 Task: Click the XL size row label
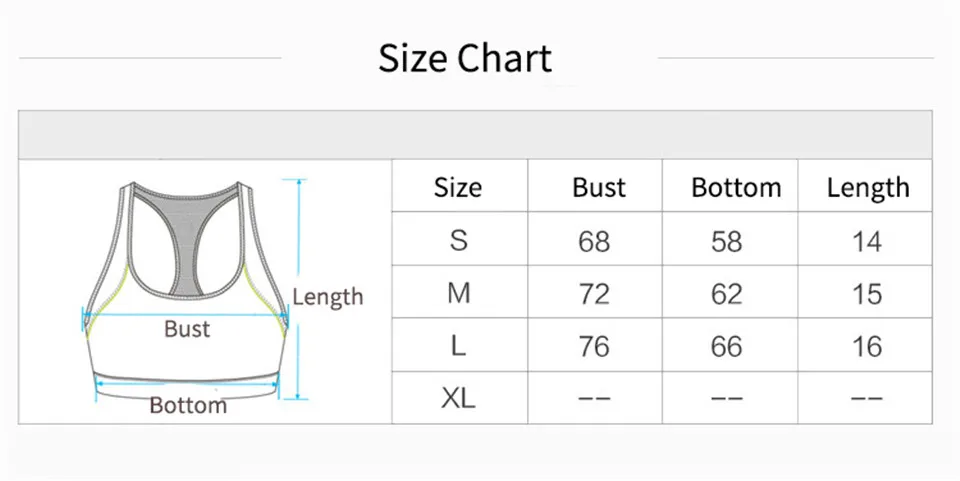pos(458,398)
